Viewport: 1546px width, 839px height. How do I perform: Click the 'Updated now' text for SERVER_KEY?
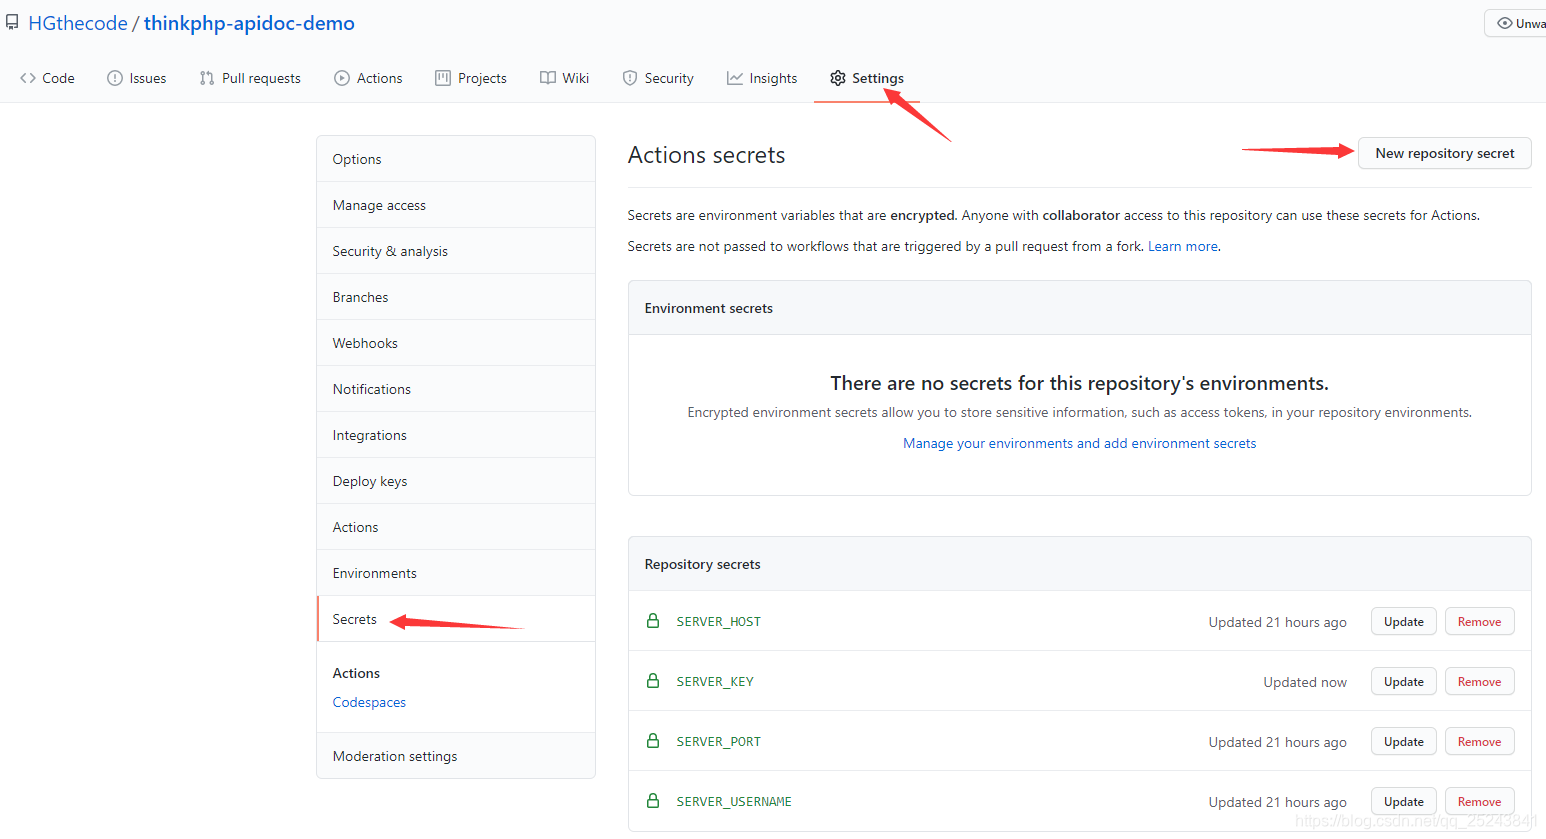pyautogui.click(x=1305, y=682)
